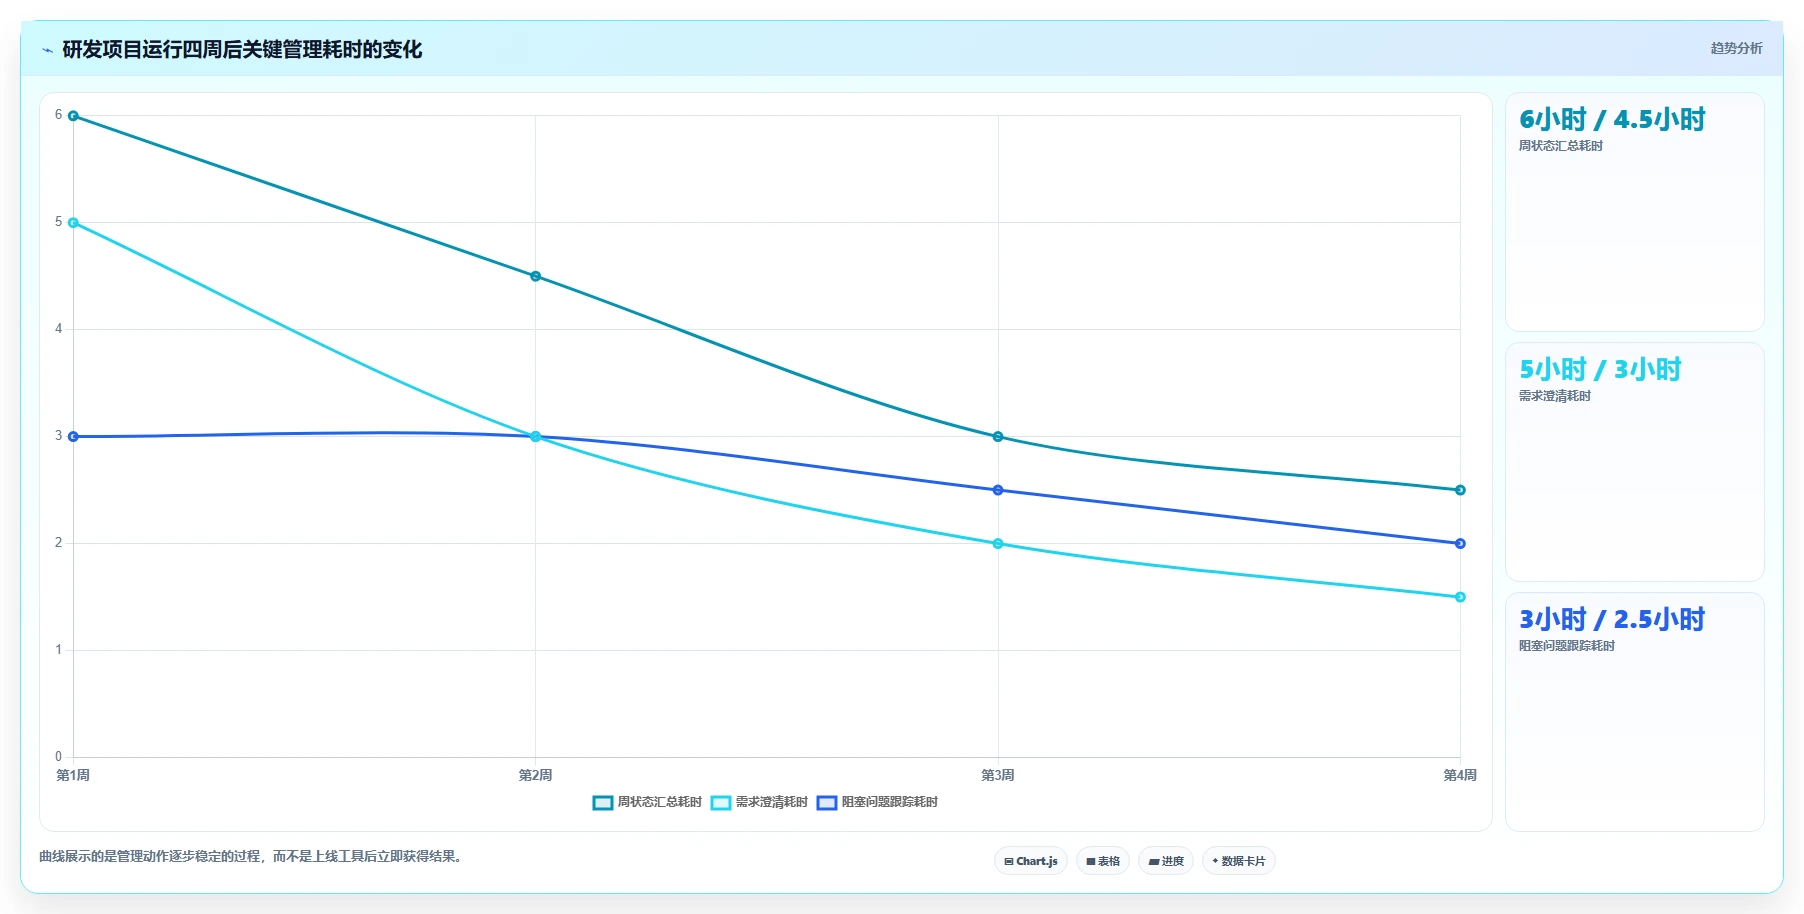Click the 阻塞问题跟踪耗时 label in the stat card
1804x914 pixels.
point(1566,646)
